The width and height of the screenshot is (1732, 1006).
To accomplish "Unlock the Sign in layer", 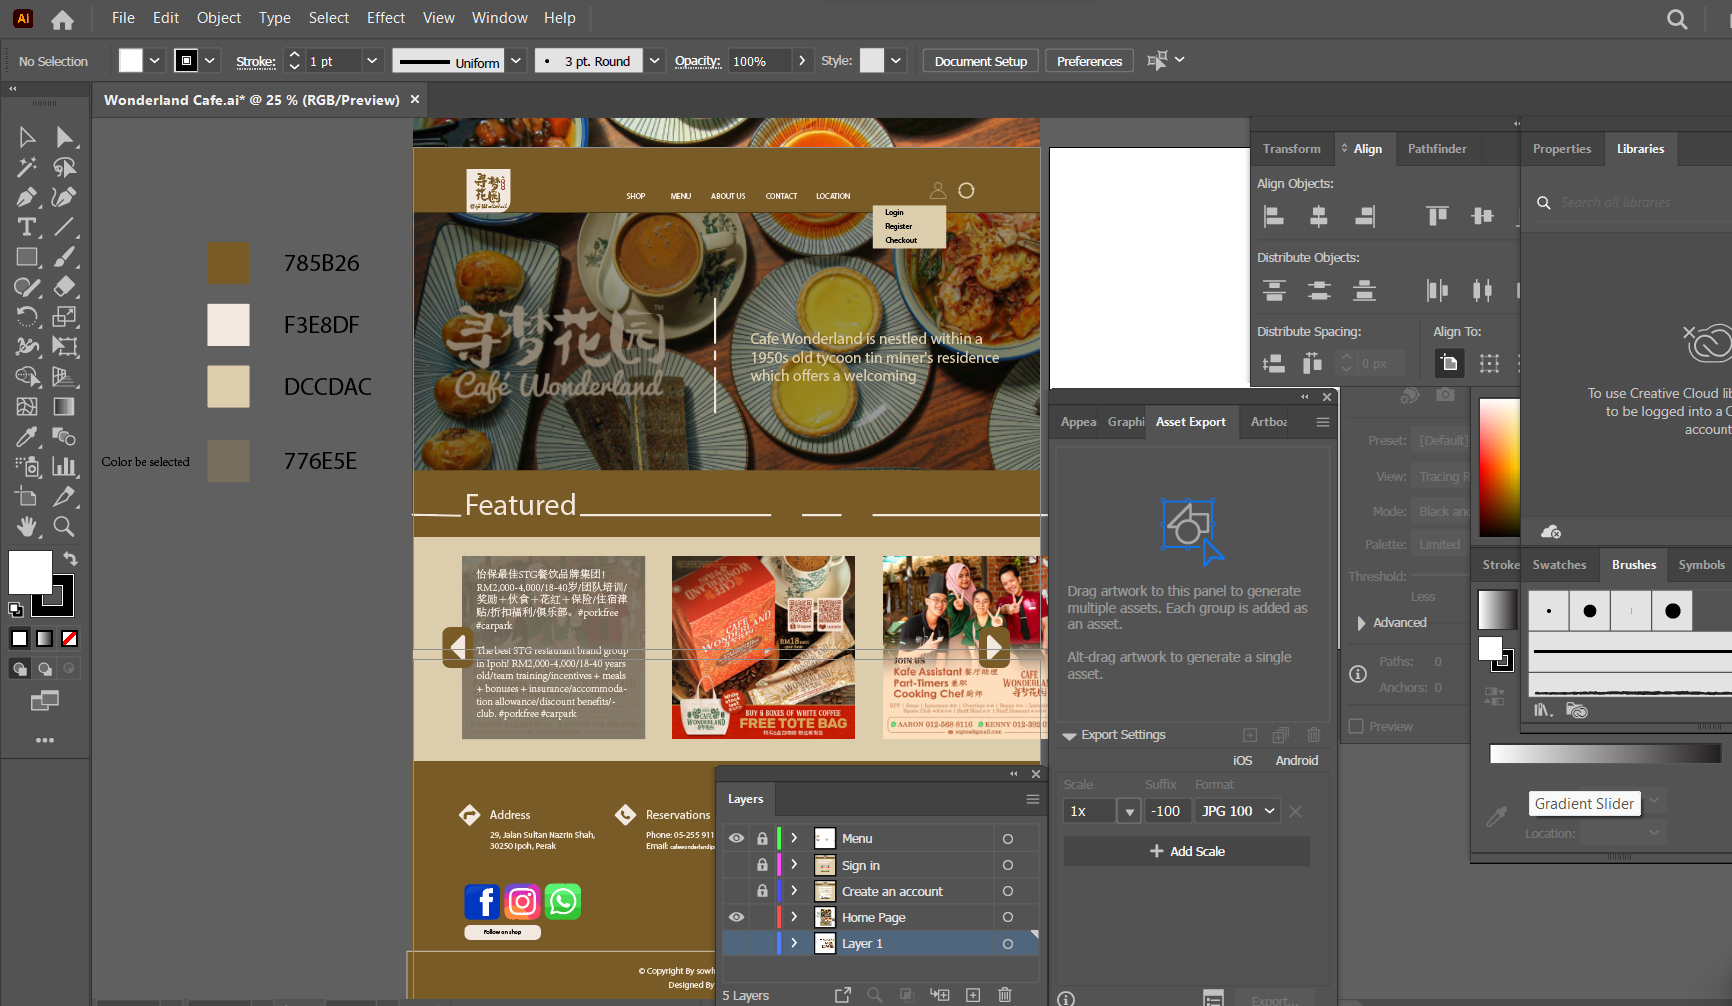I will (x=762, y=865).
